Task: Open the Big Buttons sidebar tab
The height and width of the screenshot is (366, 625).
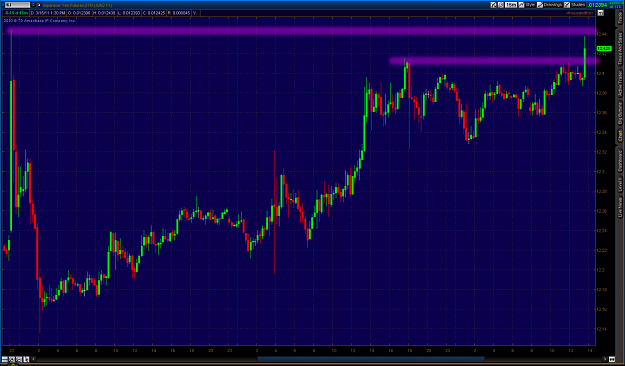Action: coord(620,113)
